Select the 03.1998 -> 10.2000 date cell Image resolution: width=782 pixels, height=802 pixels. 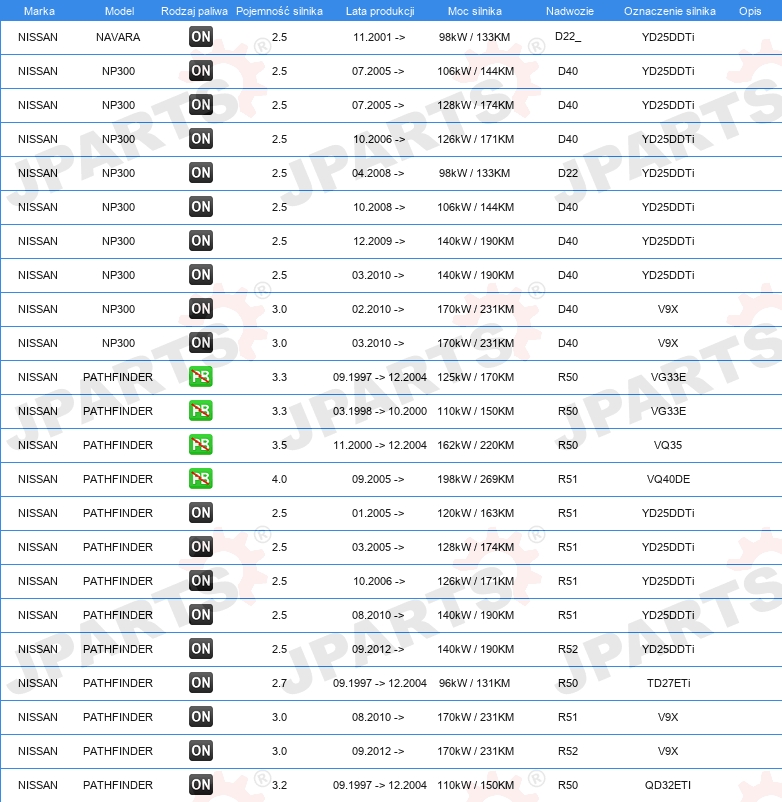379,411
